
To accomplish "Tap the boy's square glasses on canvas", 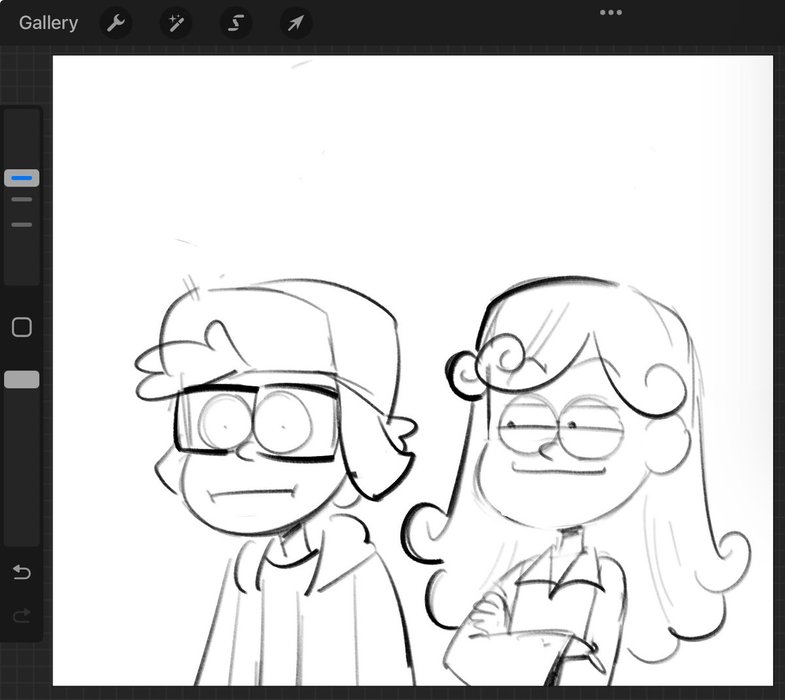I will coord(255,422).
